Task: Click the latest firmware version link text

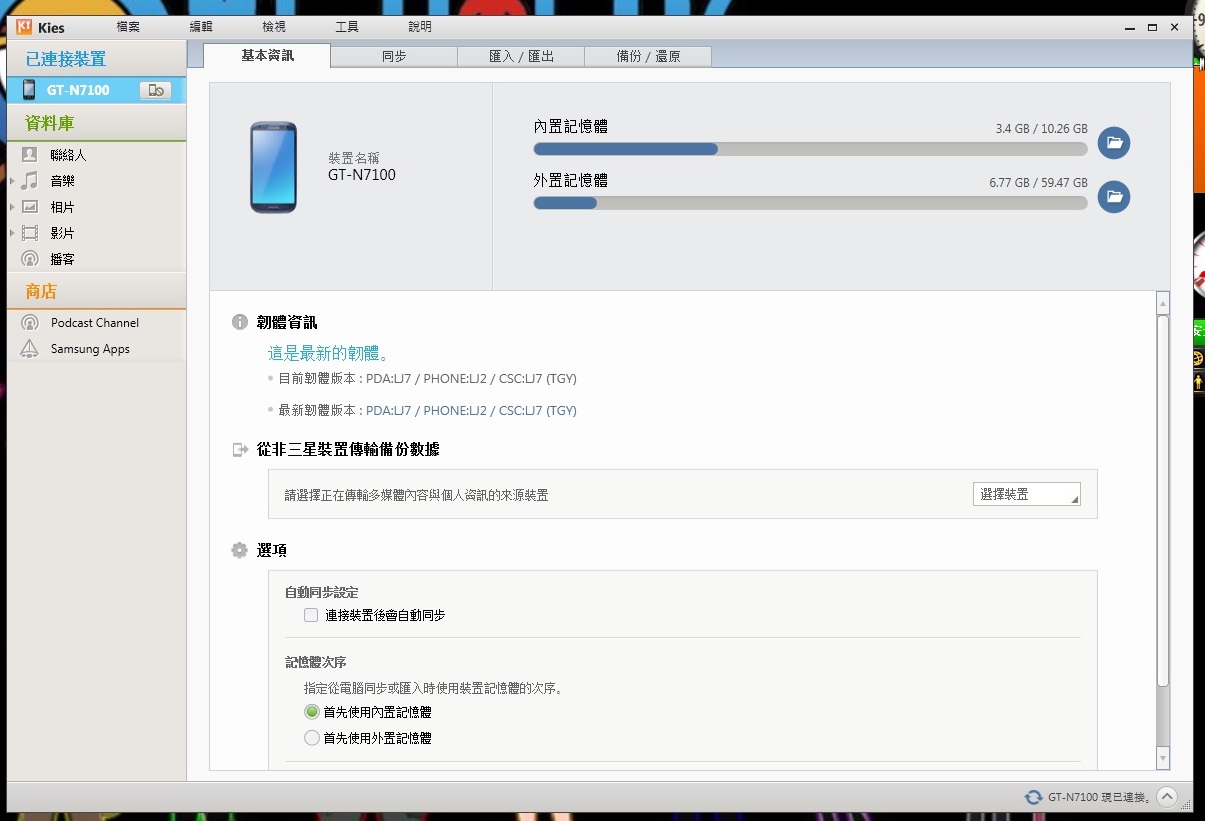Action: 471,410
